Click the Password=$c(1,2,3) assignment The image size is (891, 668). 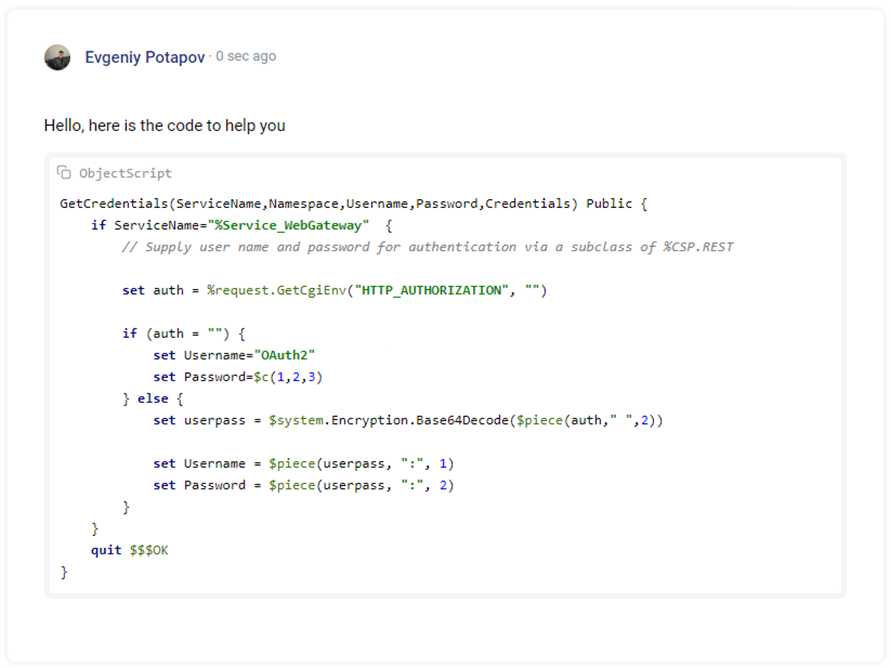[254, 377]
